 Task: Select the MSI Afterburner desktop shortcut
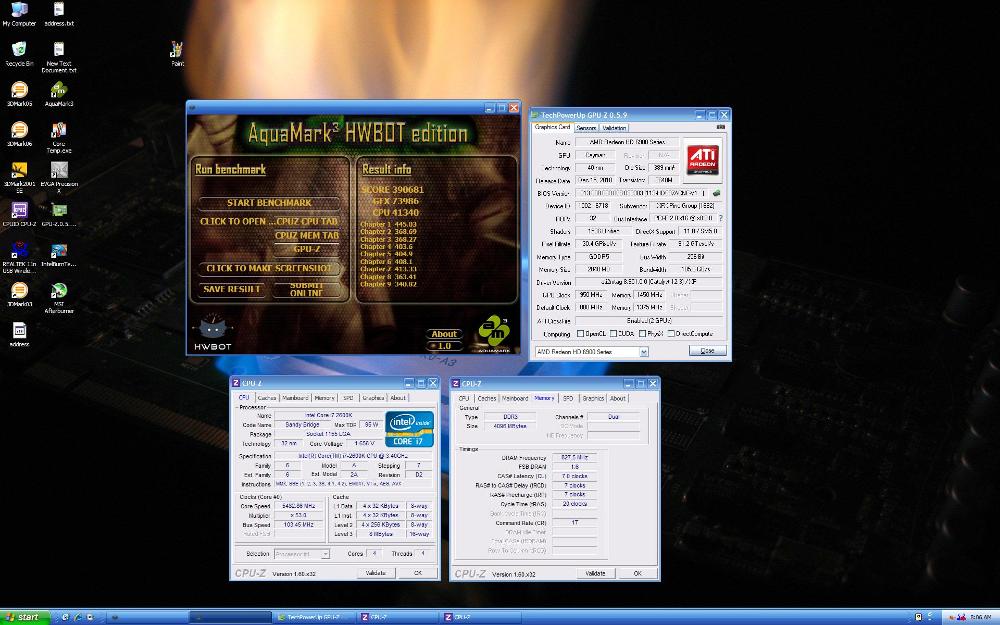[x=59, y=298]
